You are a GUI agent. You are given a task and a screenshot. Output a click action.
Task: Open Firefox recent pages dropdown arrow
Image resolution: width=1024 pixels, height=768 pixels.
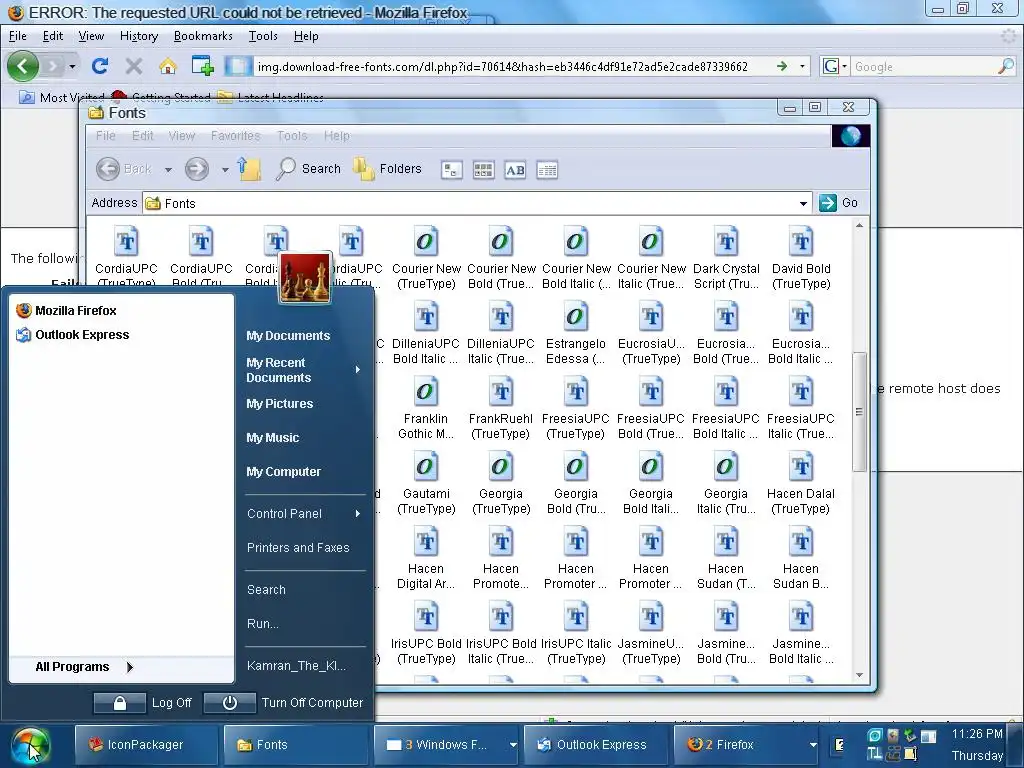point(72,66)
